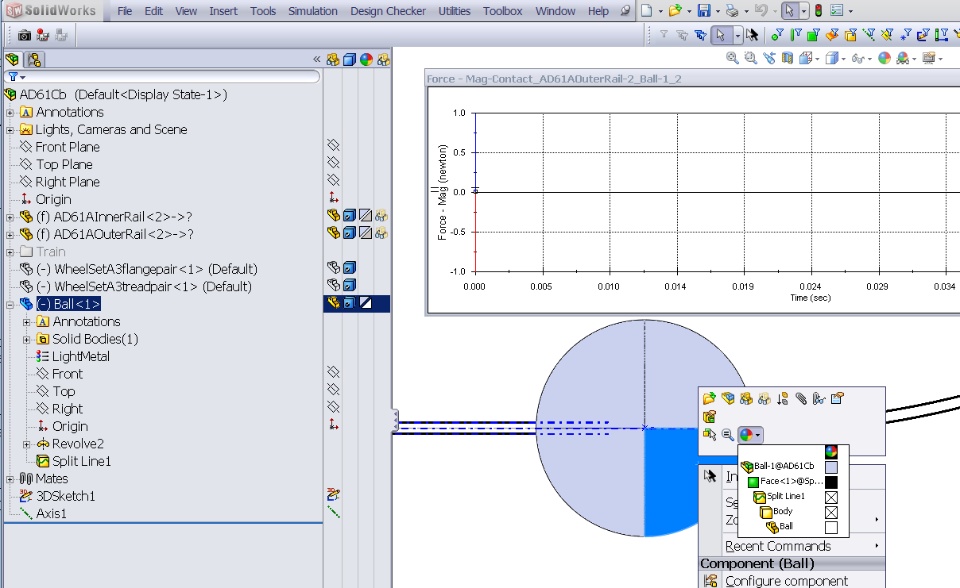Expand Lights, Cameras and Scene node
Screen dimensions: 960x588
tap(10, 130)
